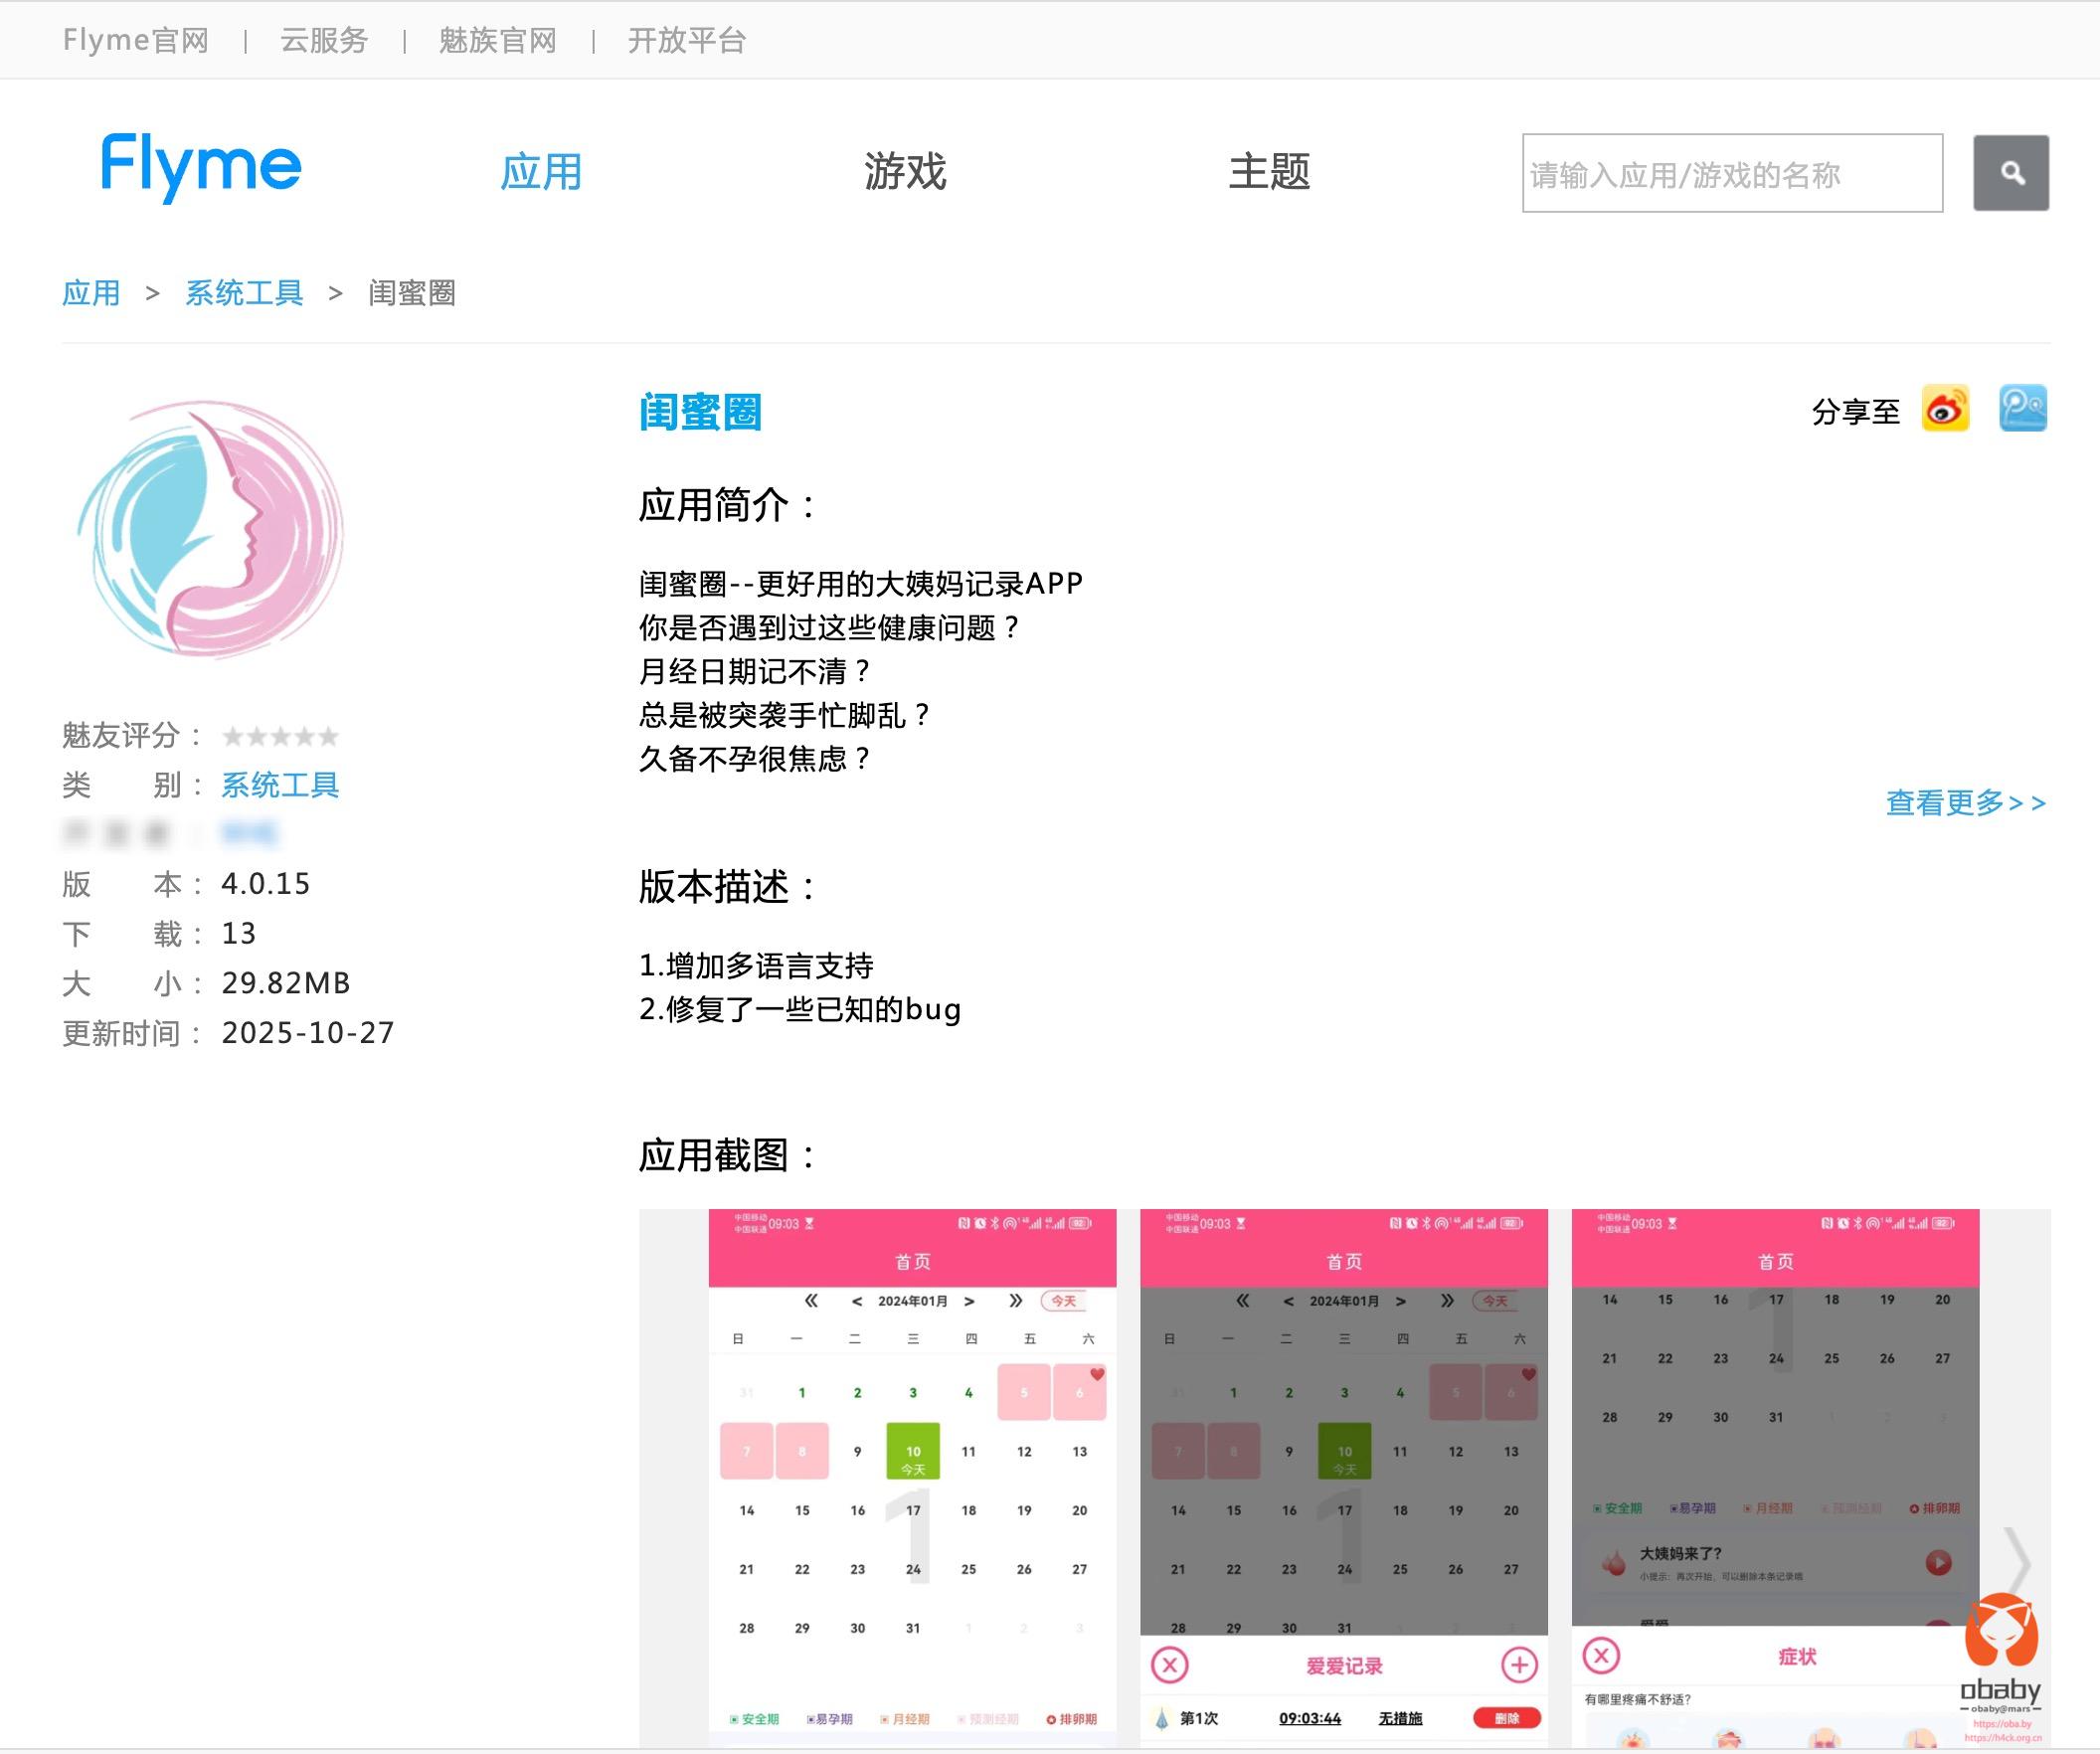This screenshot has width=2100, height=1754.
Task: Share the app to Weibo
Action: [1945, 409]
